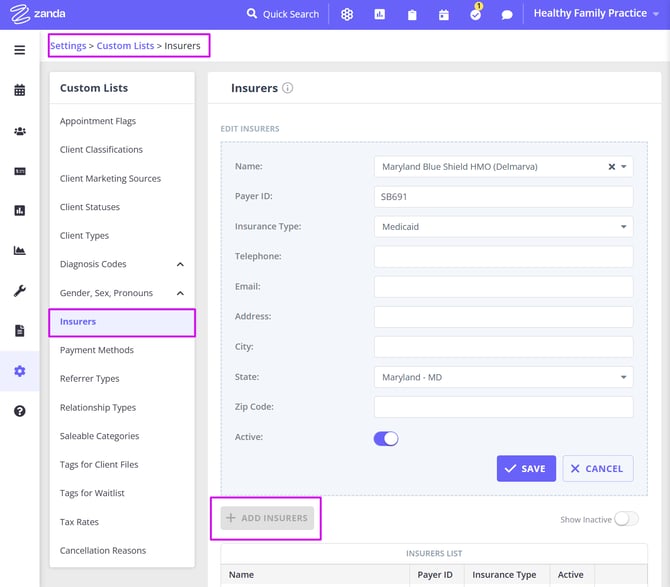Open the calendar from the left sidebar
The height and width of the screenshot is (587, 670).
(19, 90)
